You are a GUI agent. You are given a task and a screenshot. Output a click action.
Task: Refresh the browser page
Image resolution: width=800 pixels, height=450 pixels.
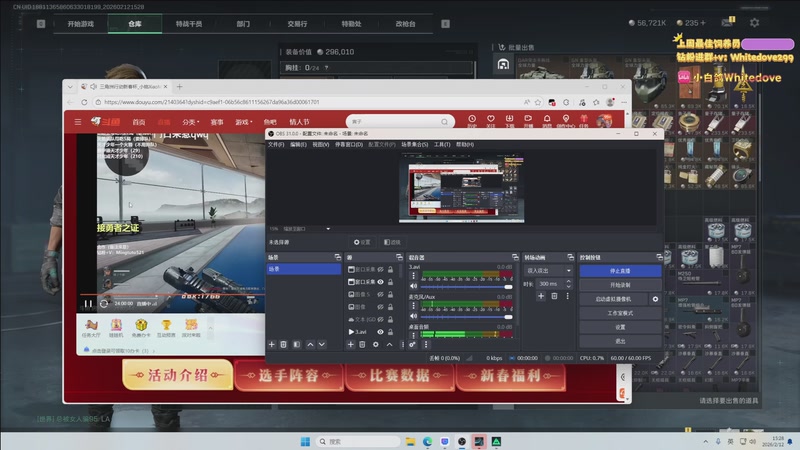coord(84,102)
